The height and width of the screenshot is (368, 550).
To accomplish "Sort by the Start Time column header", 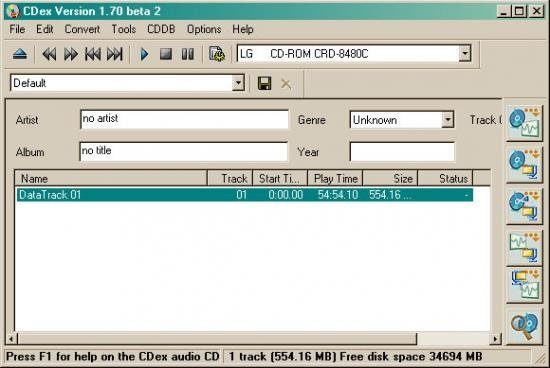I will 280,179.
